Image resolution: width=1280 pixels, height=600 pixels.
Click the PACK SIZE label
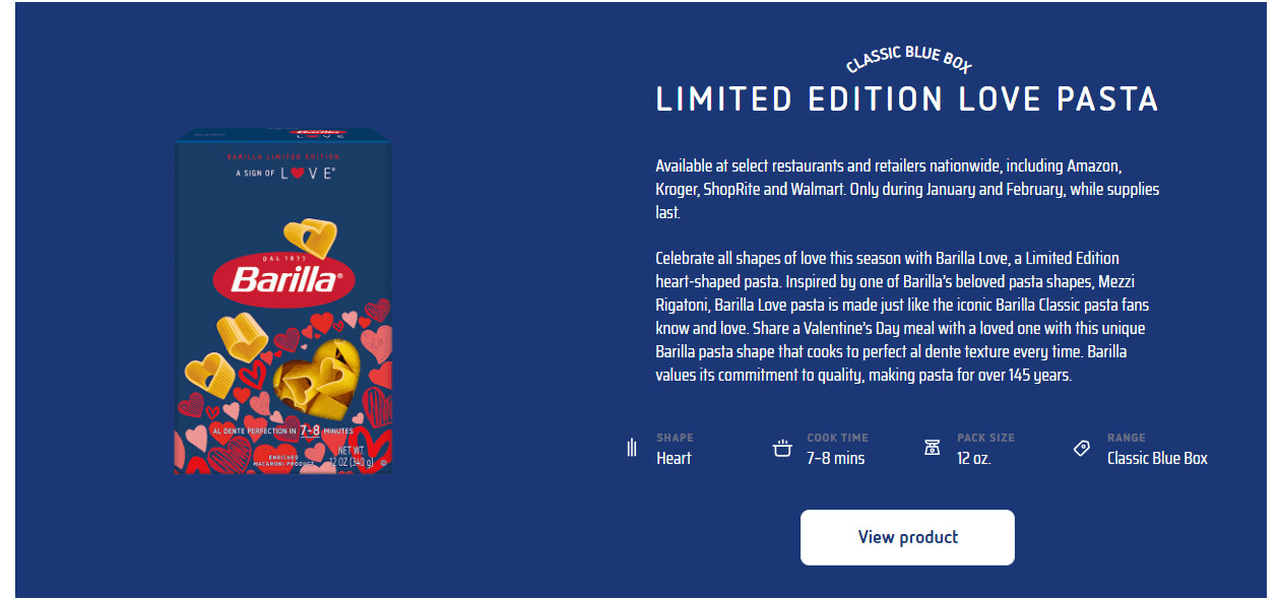pyautogui.click(x=985, y=438)
